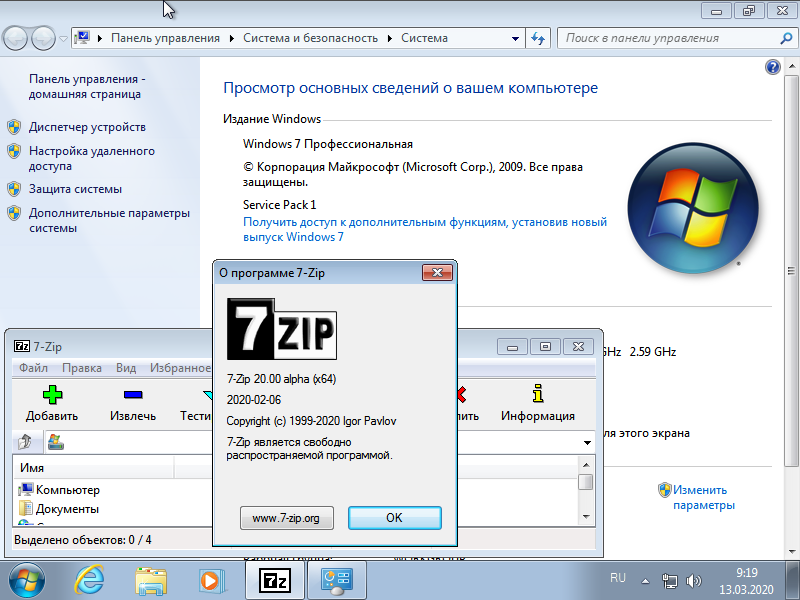800x600 pixels.
Task: Click the Forward navigation arrow
Action: (x=43, y=38)
